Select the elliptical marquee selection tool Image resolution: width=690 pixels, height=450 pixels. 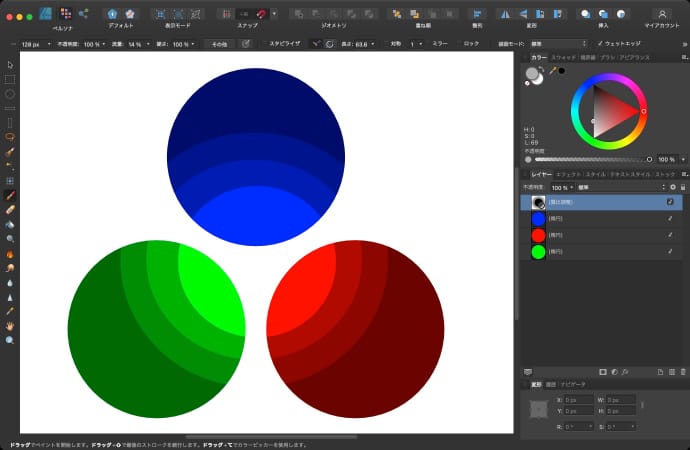pos(10,93)
